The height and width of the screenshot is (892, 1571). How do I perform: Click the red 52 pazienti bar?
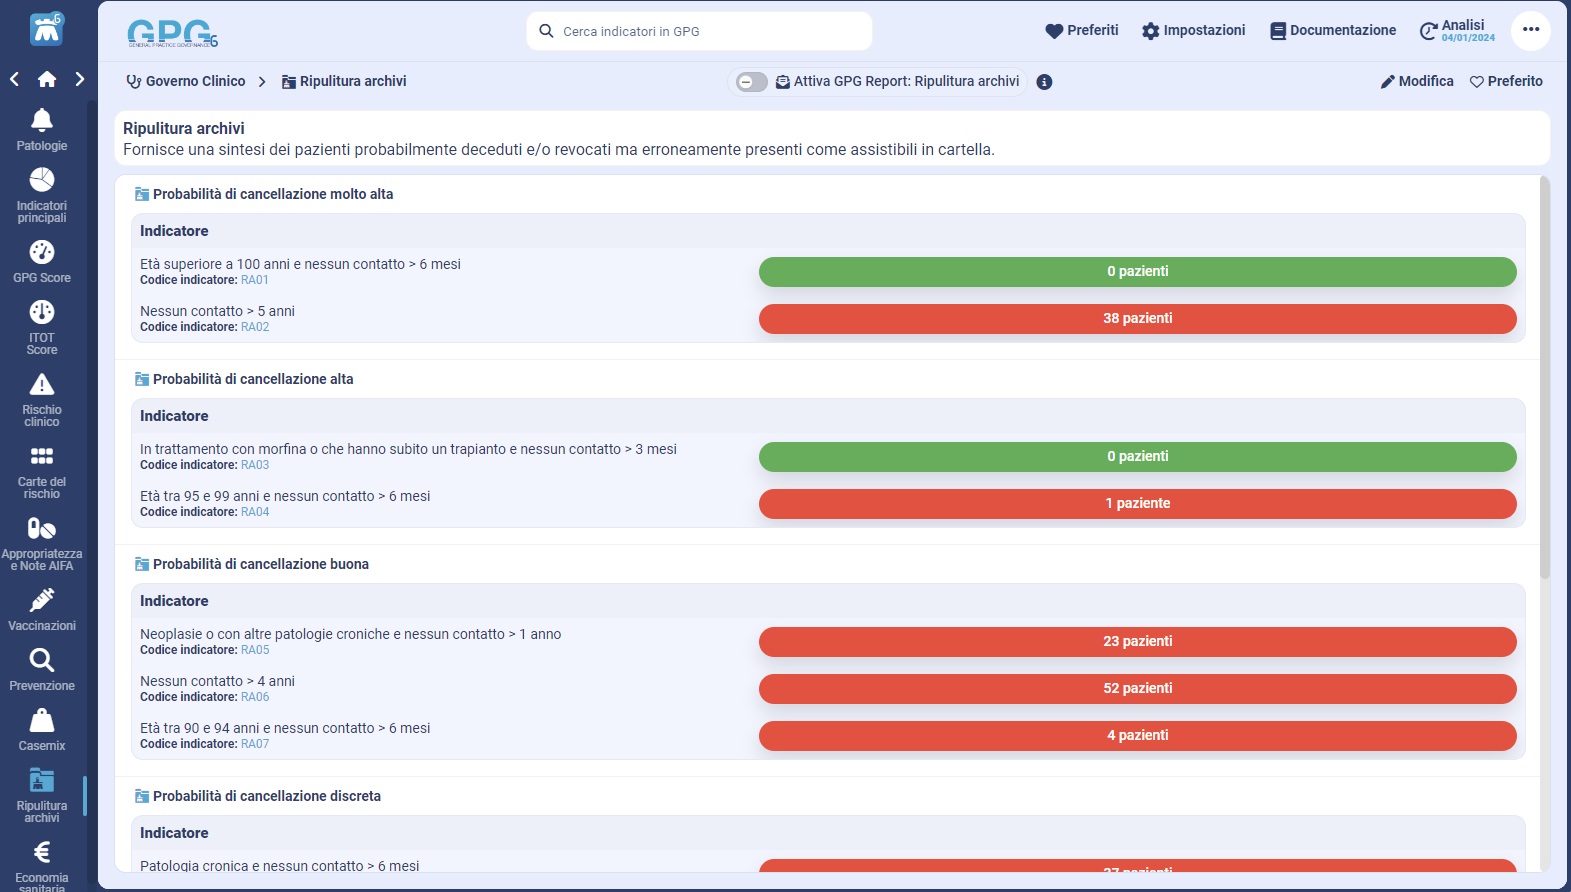click(x=1137, y=688)
